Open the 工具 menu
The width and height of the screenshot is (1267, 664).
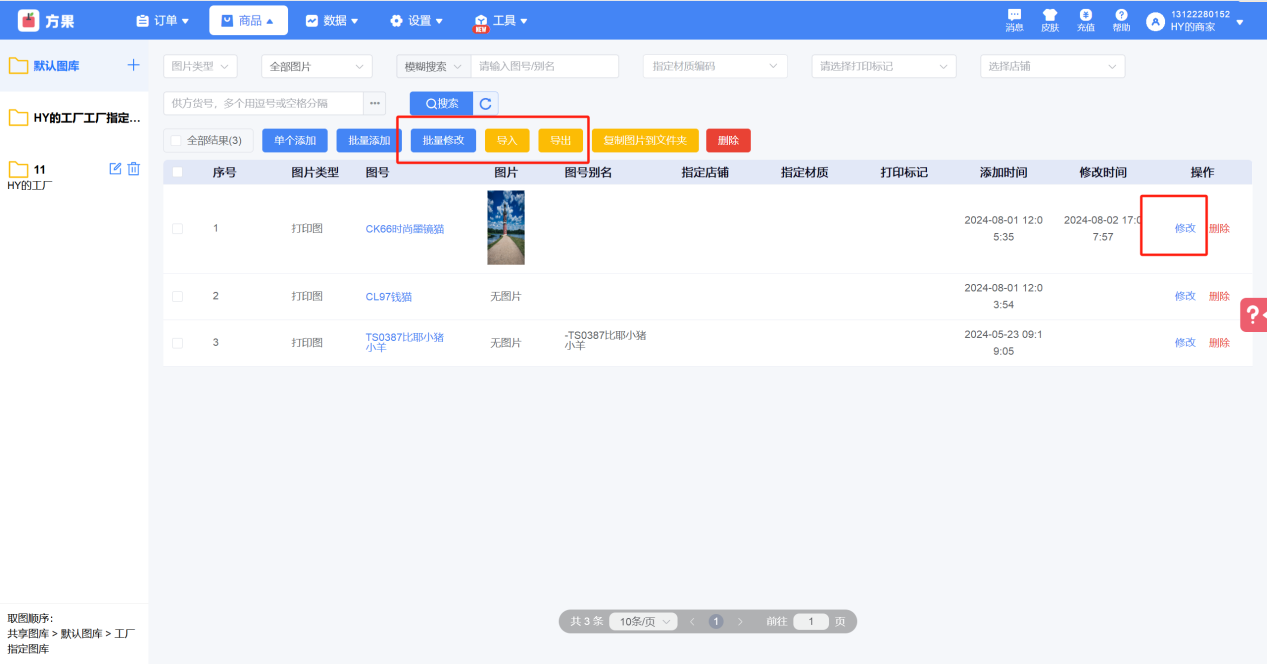(501, 20)
